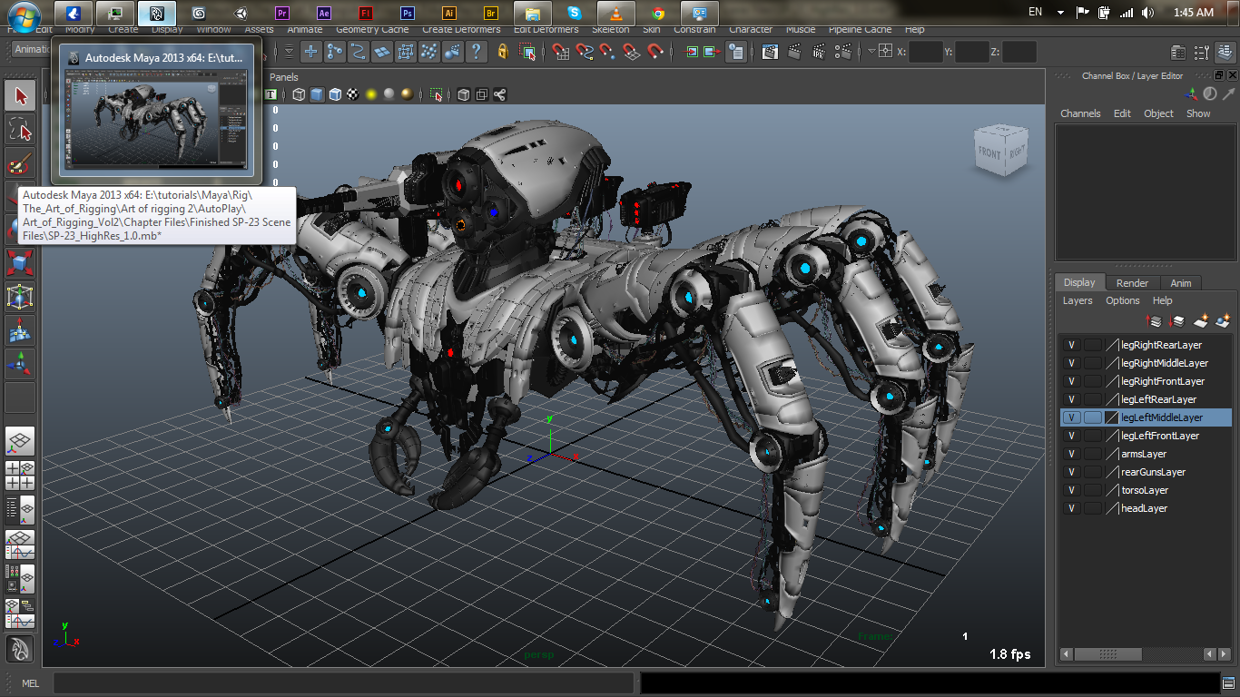Click move layer up icon
The height and width of the screenshot is (697, 1240).
(x=1153, y=321)
